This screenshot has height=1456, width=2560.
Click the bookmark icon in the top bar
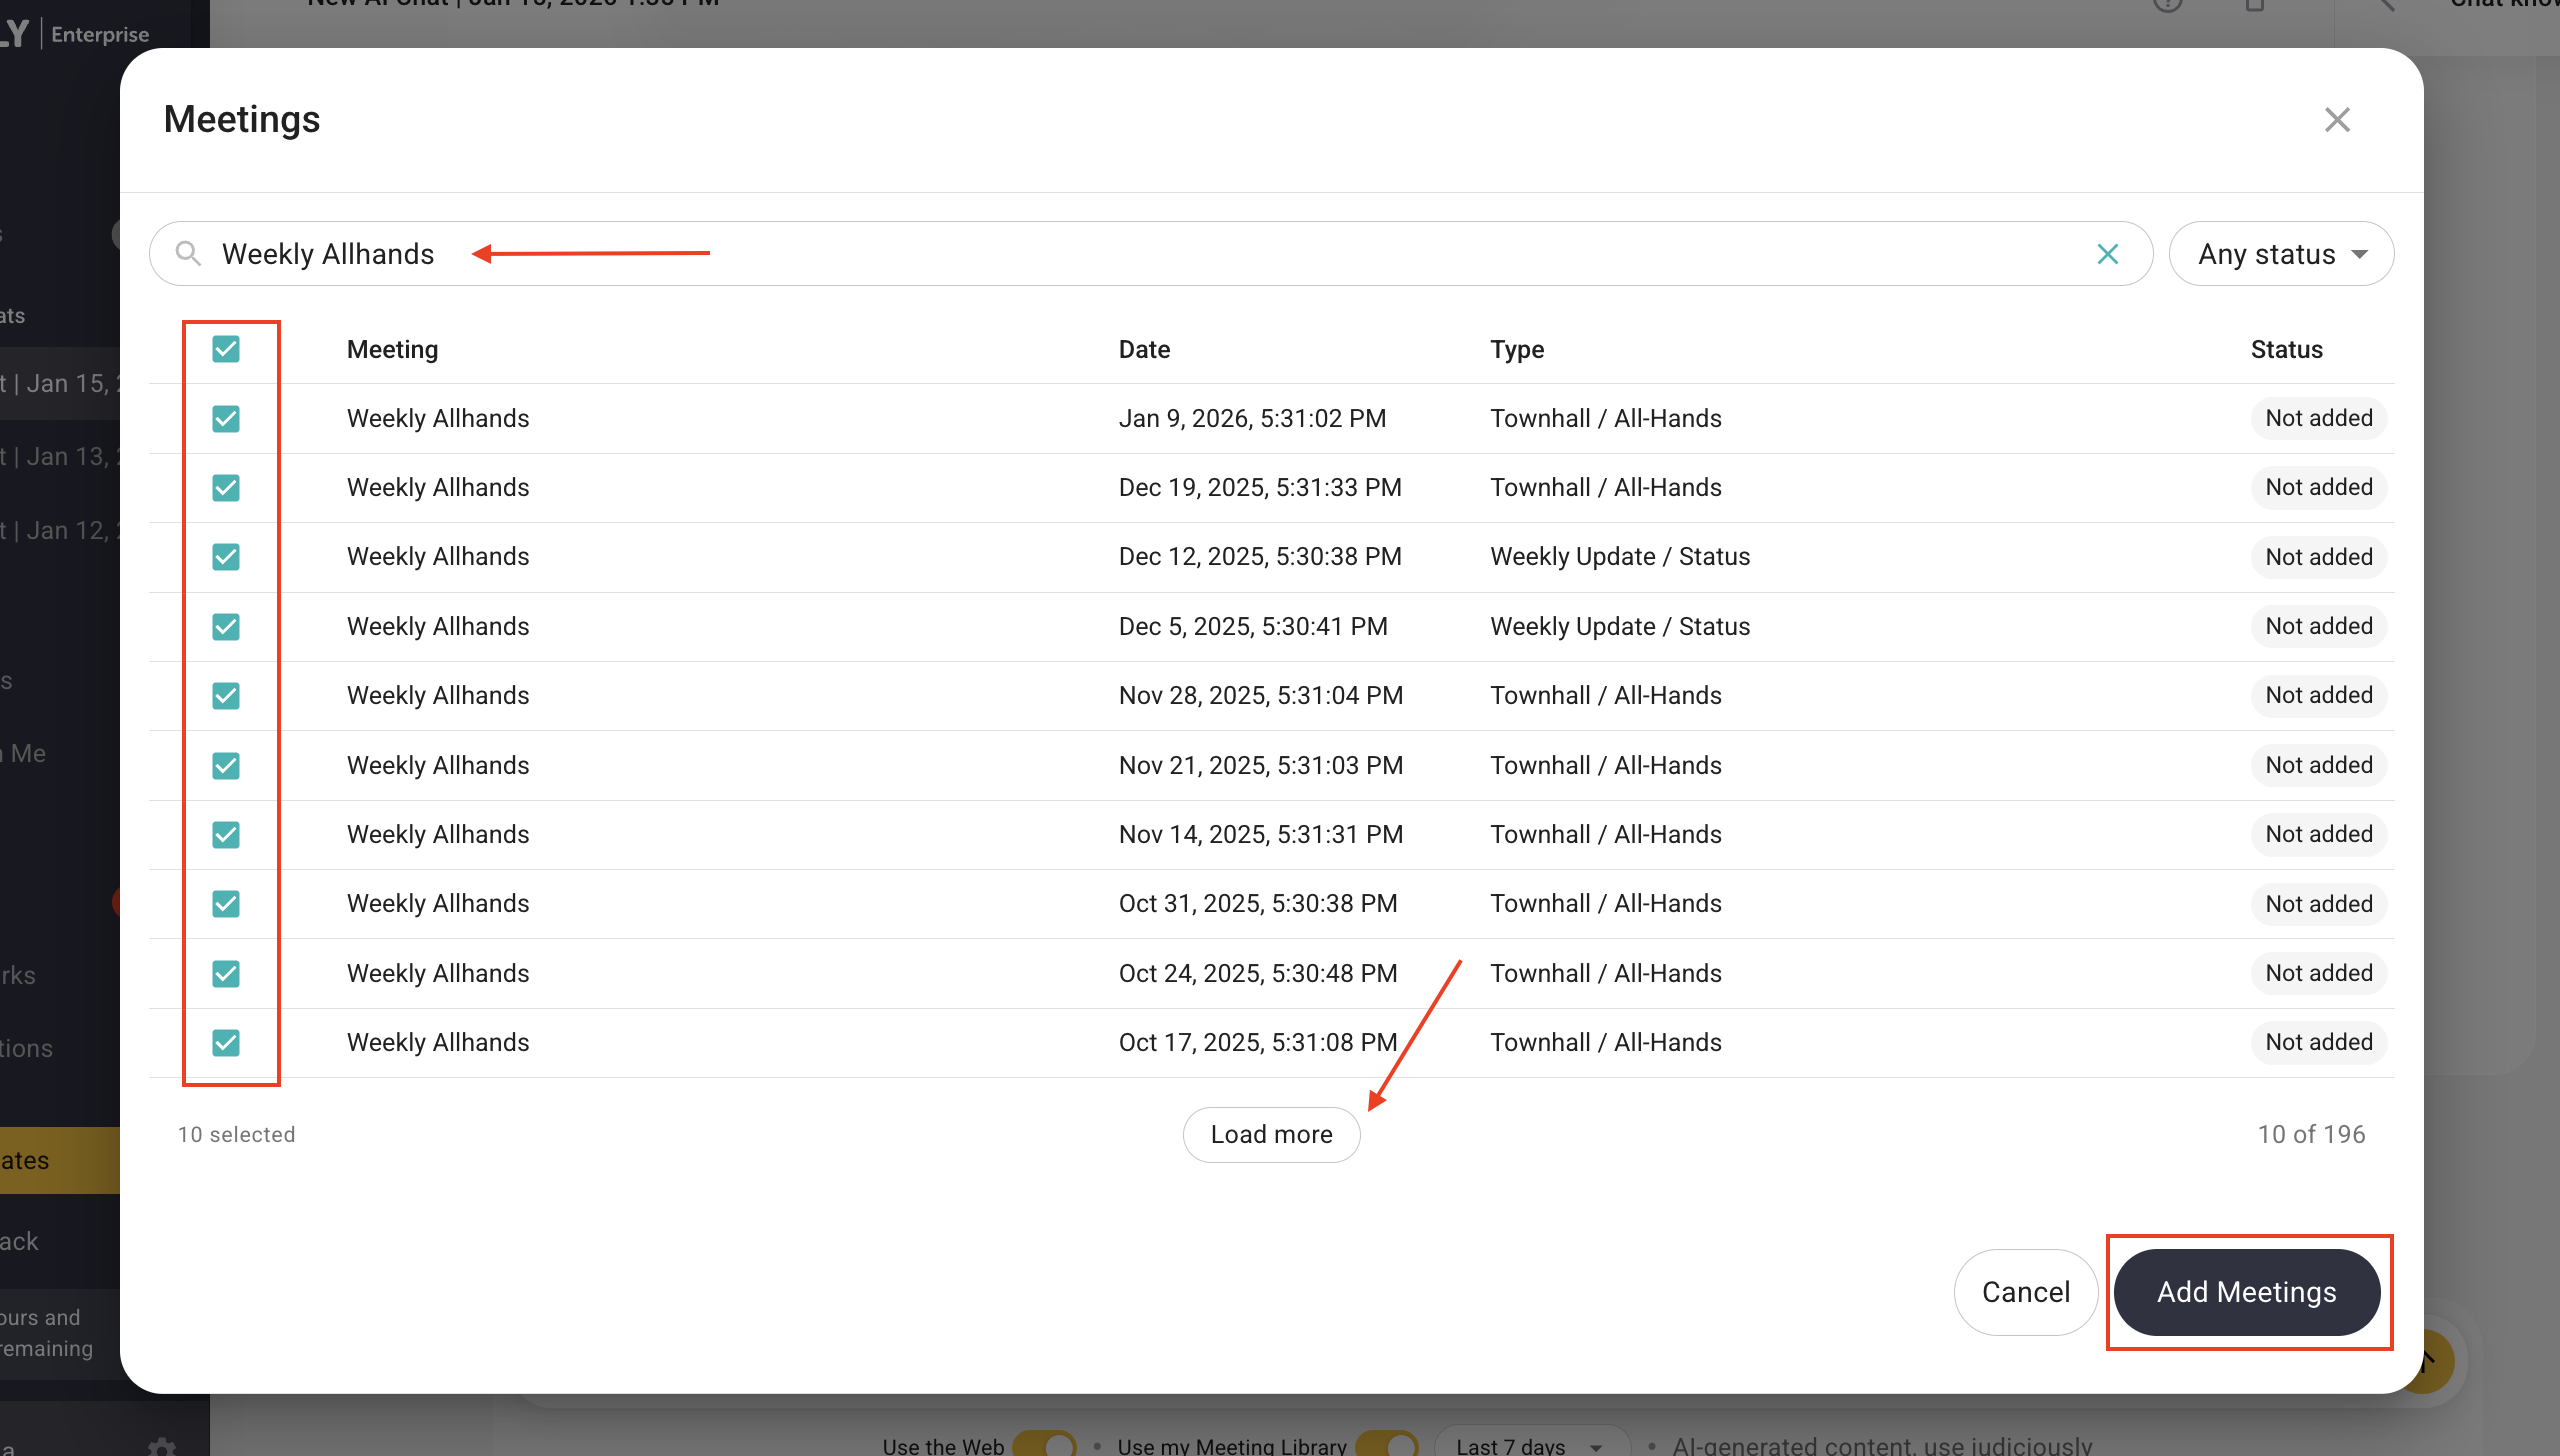(2254, 6)
